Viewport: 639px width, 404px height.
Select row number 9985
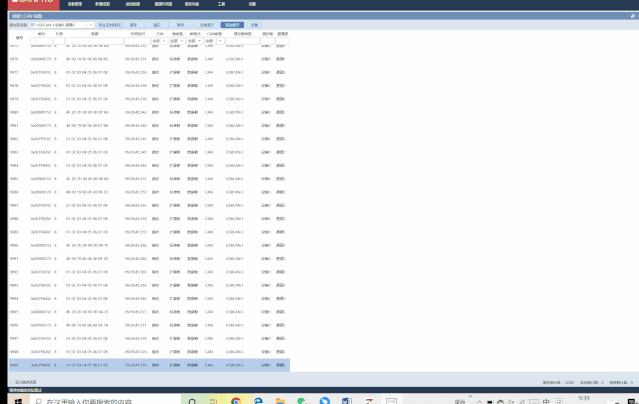click(149, 179)
